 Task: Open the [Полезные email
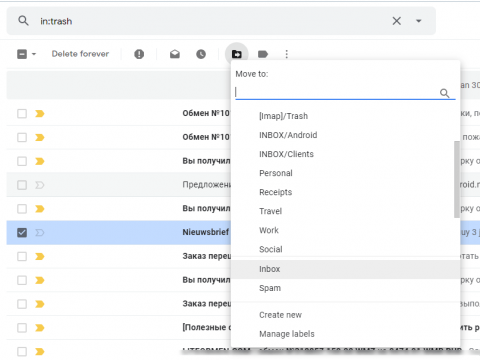(x=206, y=328)
